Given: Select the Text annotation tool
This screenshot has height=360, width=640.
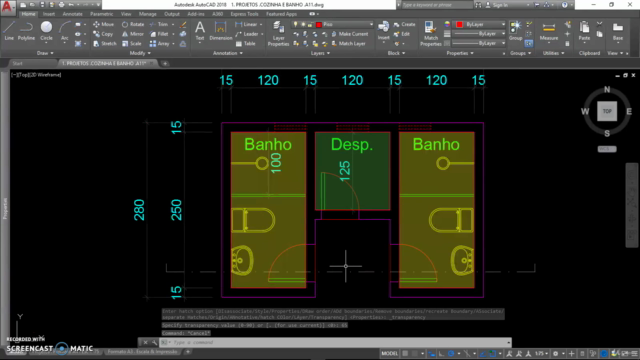Looking at the screenshot, I should (200, 31).
